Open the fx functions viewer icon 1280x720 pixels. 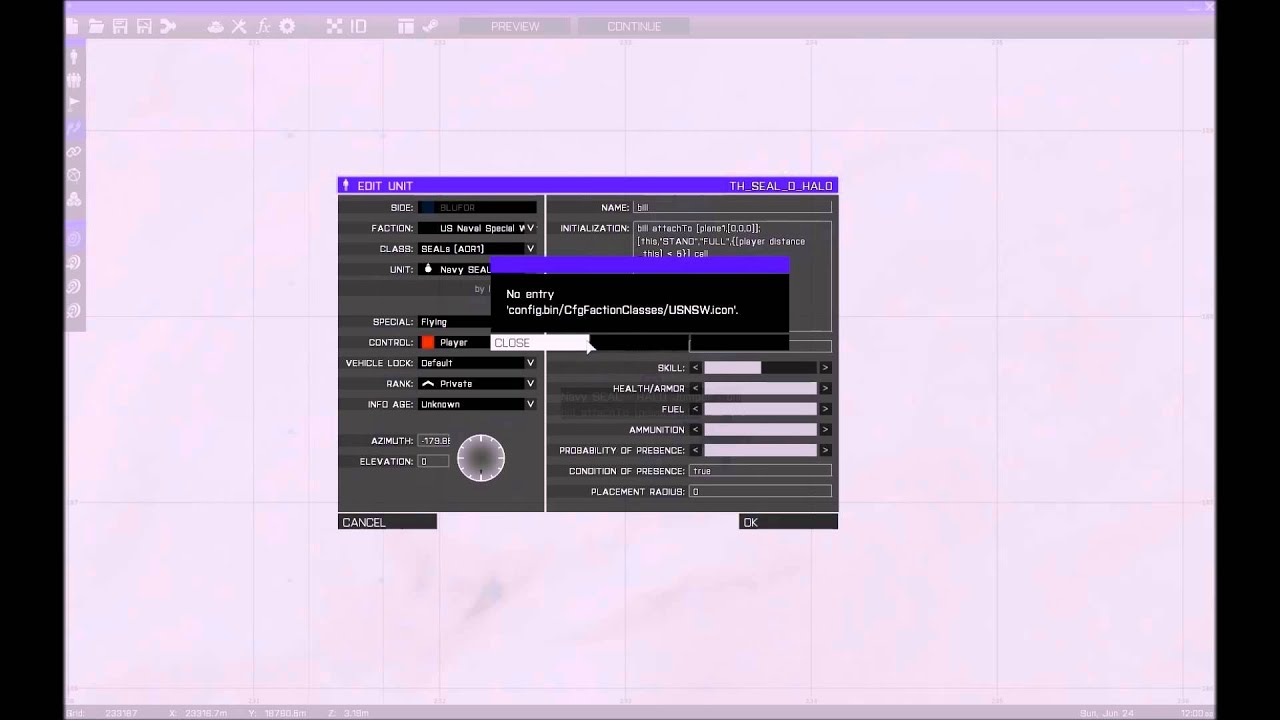[264, 27]
